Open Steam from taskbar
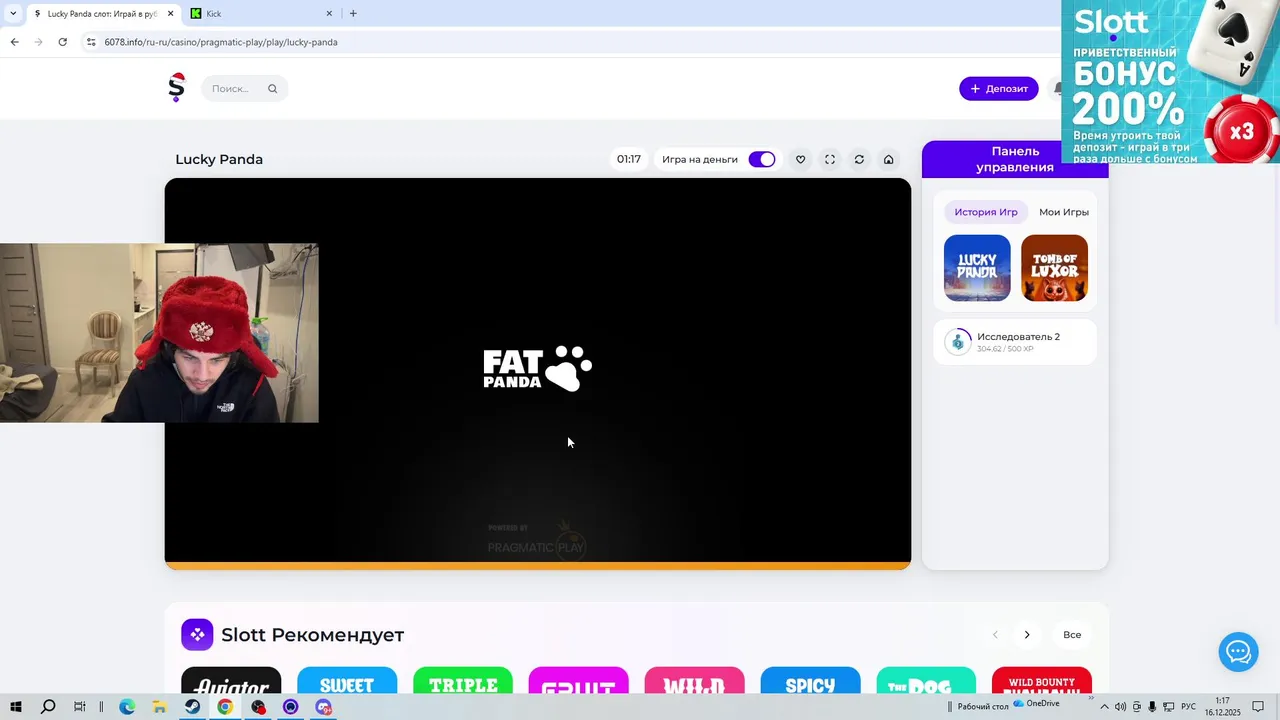1280x720 pixels. pos(192,707)
